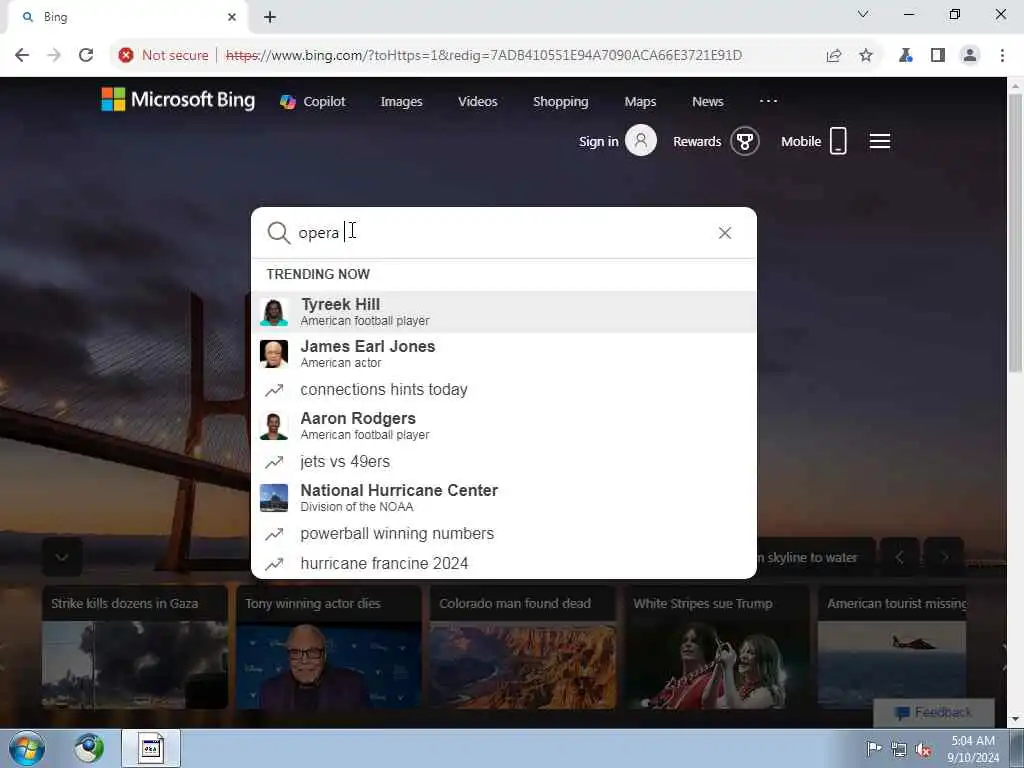
Task: Expand more options ellipsis in Bing header
Action: [x=769, y=101]
